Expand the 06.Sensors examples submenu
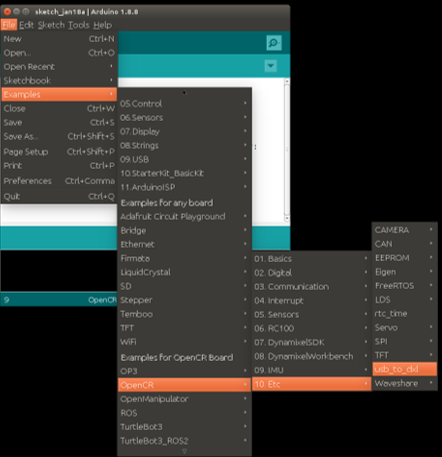 [x=185, y=118]
